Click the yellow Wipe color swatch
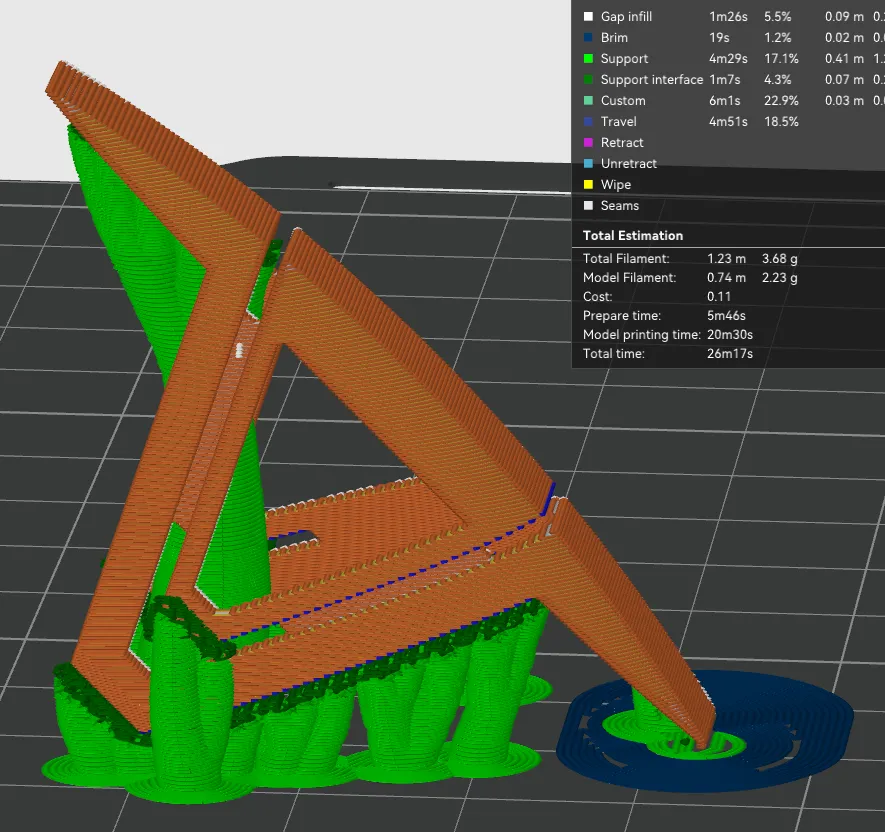885x832 pixels. pos(588,185)
